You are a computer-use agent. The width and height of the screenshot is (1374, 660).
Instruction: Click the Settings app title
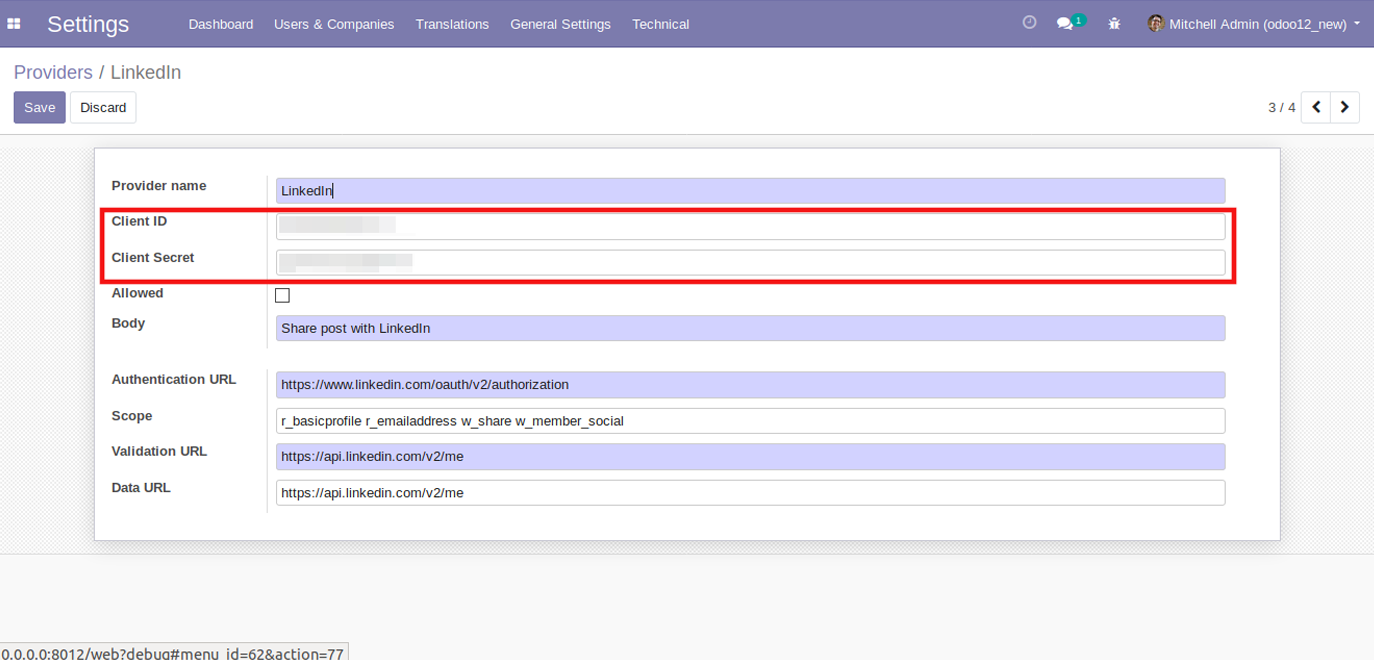(88, 24)
